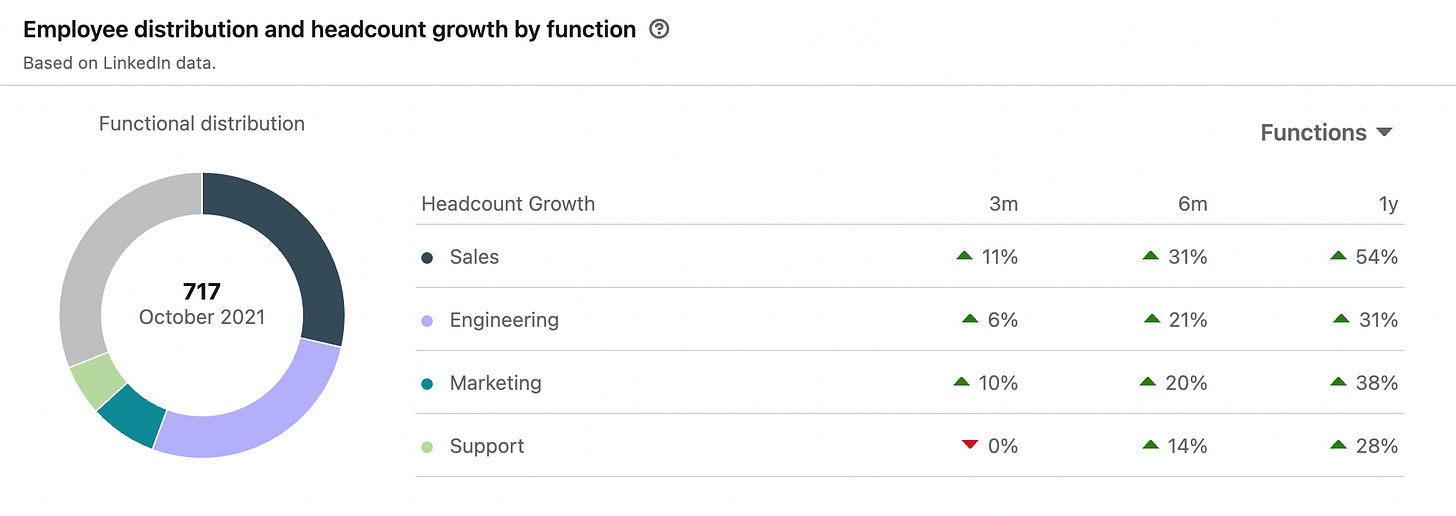Click the Sales row label
Viewport: 1456px width, 516px height.
[474, 257]
